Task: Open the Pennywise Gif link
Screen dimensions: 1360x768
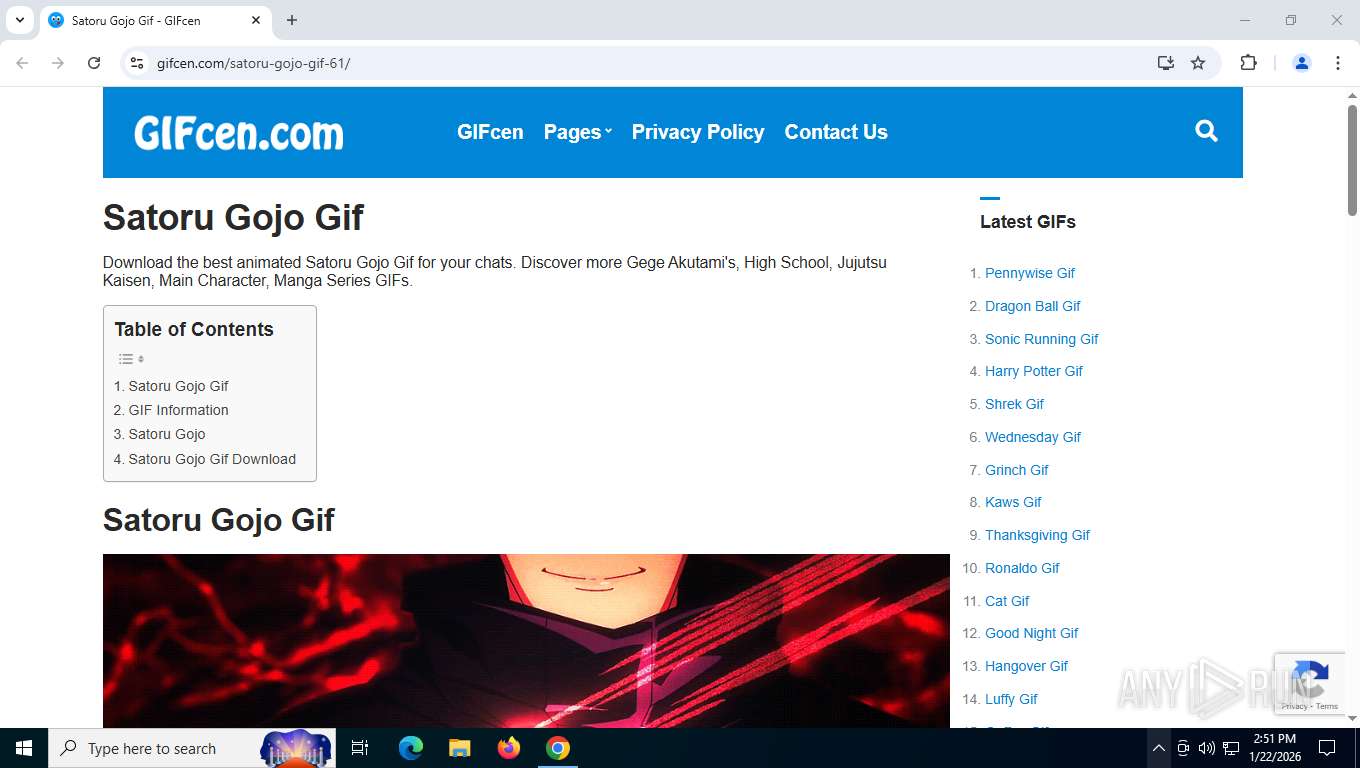Action: (x=1030, y=273)
